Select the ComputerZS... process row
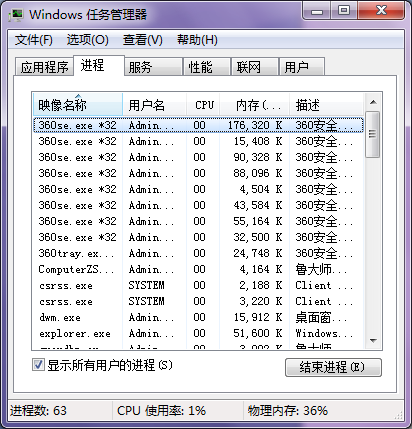The height and width of the screenshot is (429, 412). click(198, 269)
